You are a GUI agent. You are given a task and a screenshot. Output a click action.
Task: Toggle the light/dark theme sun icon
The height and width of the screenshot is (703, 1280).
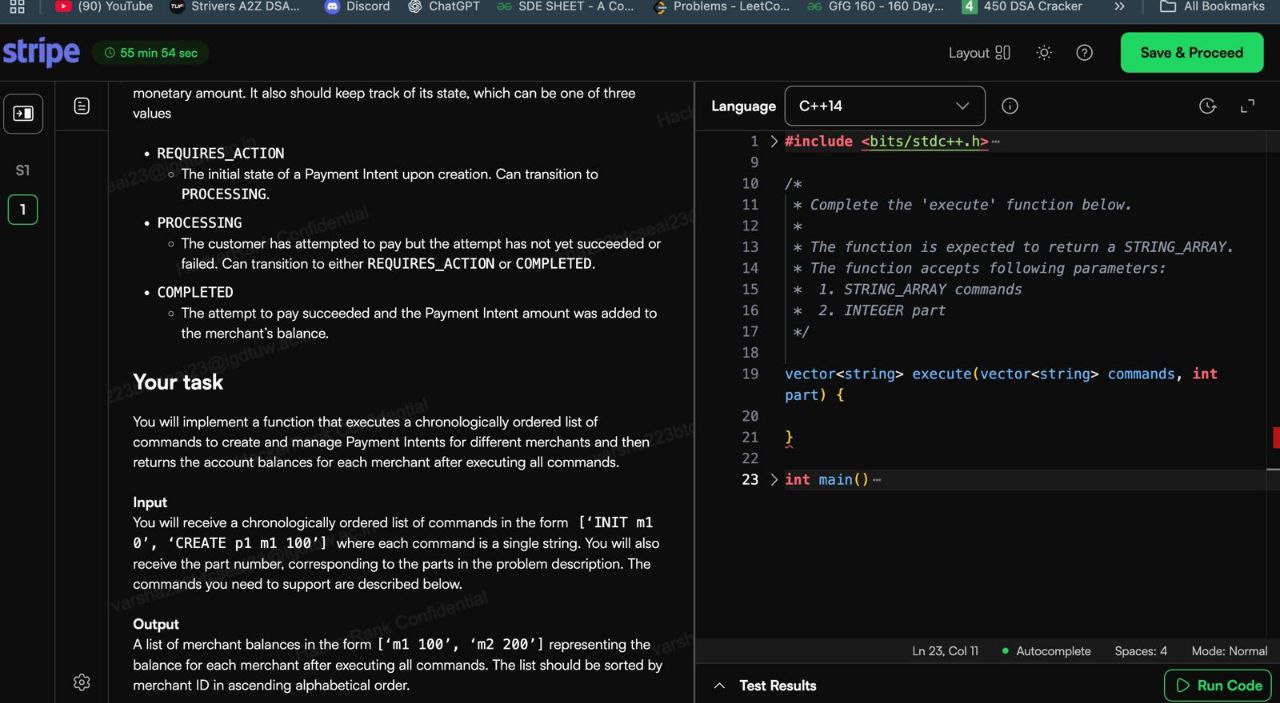[x=1044, y=53]
